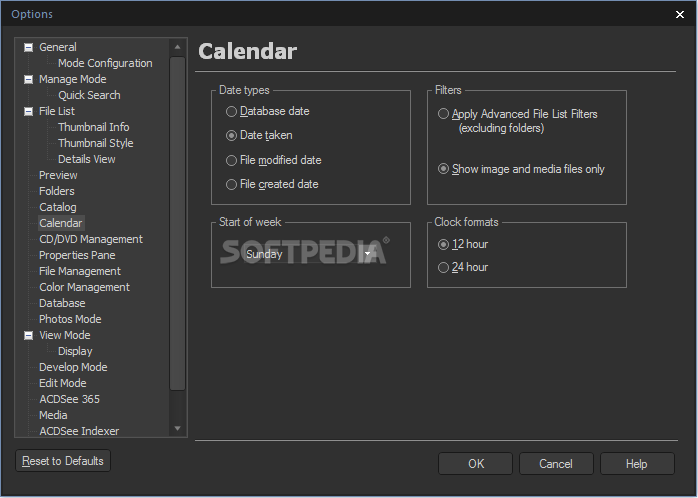Confirm options with the OK button
Screen dimensions: 698x498
[476, 464]
